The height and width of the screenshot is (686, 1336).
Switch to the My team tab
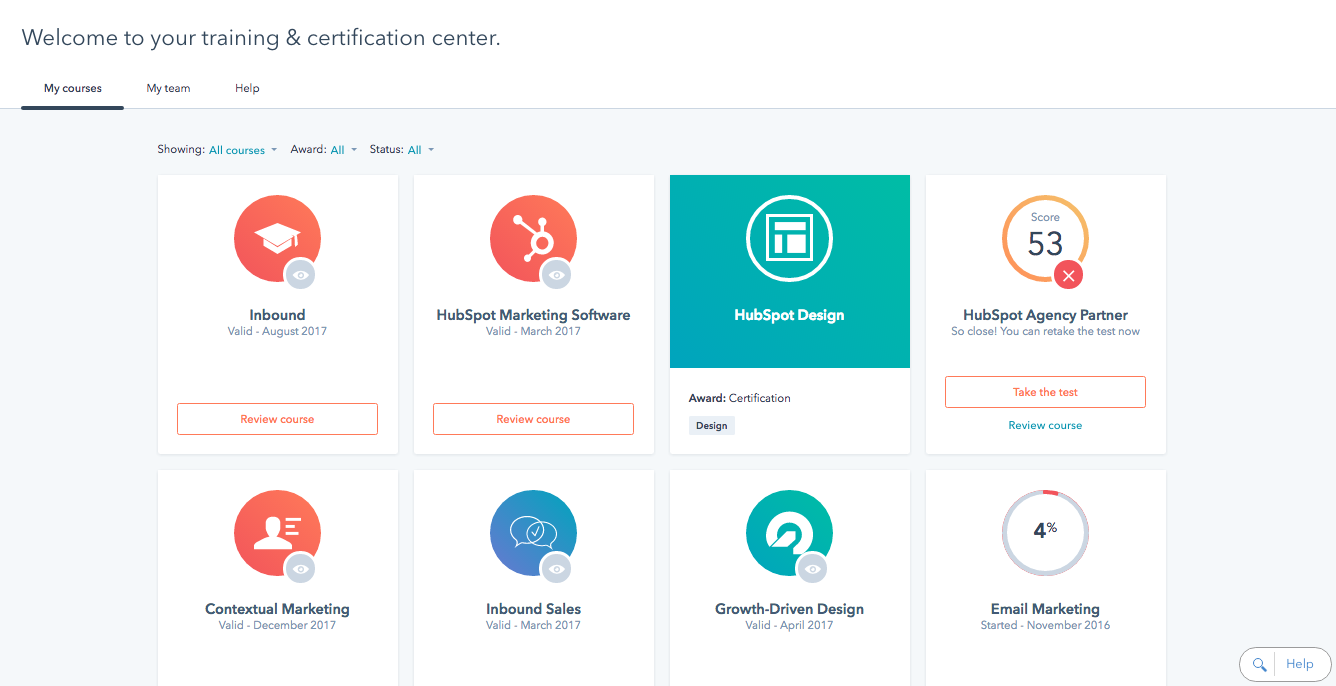coord(168,88)
